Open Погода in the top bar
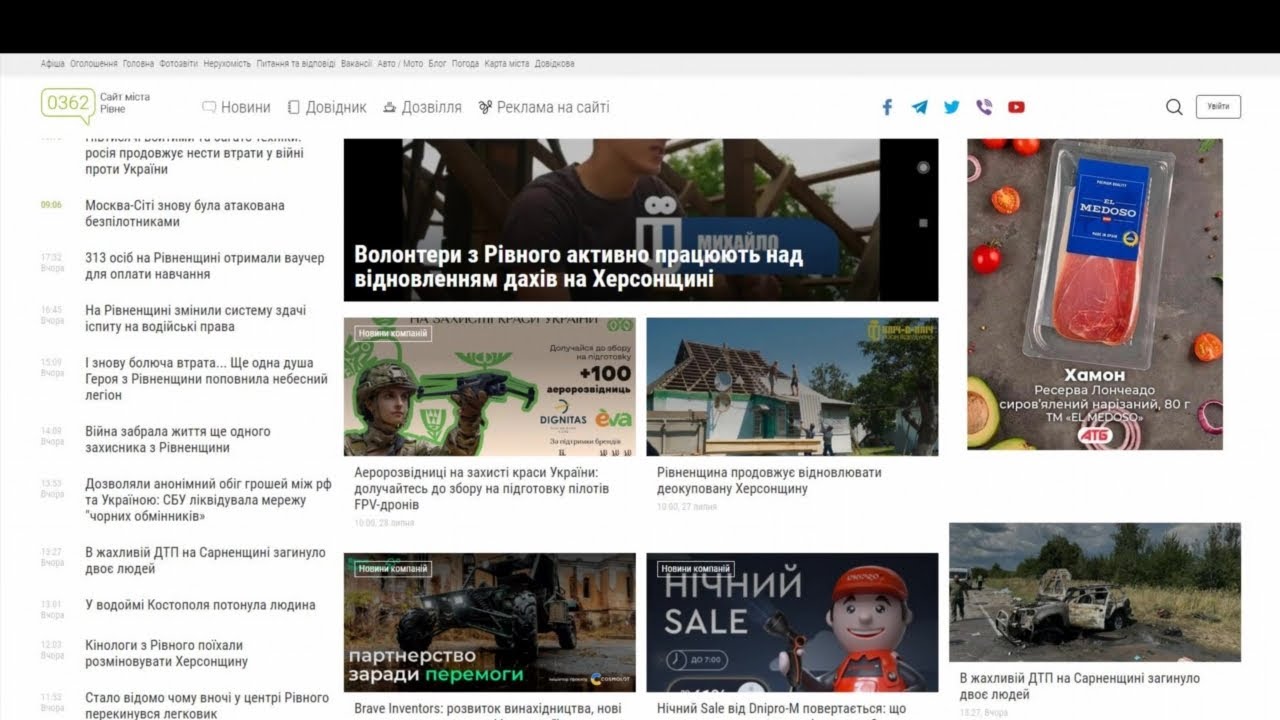This screenshot has width=1280, height=720. click(465, 64)
